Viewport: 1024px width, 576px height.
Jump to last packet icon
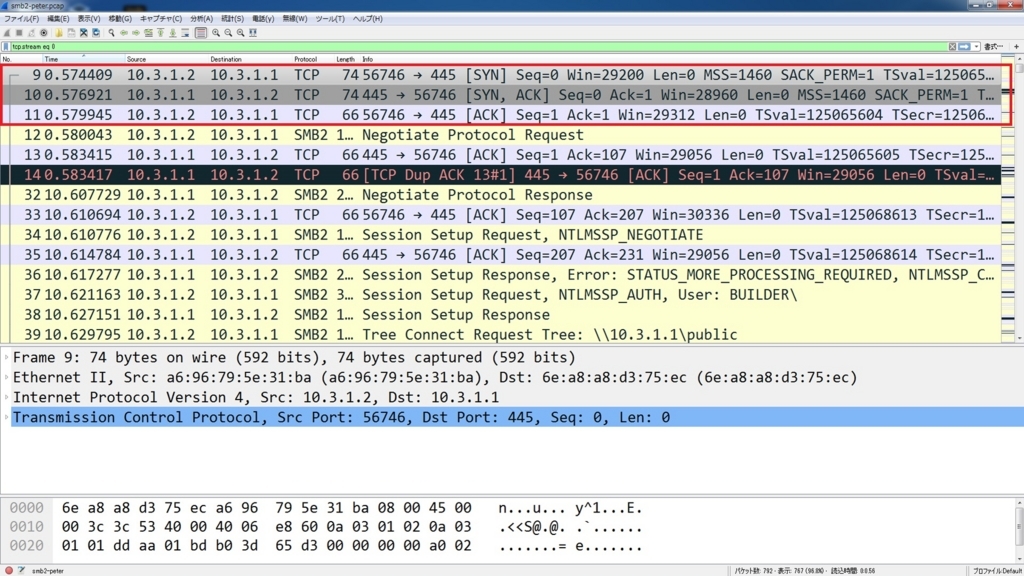point(173,33)
